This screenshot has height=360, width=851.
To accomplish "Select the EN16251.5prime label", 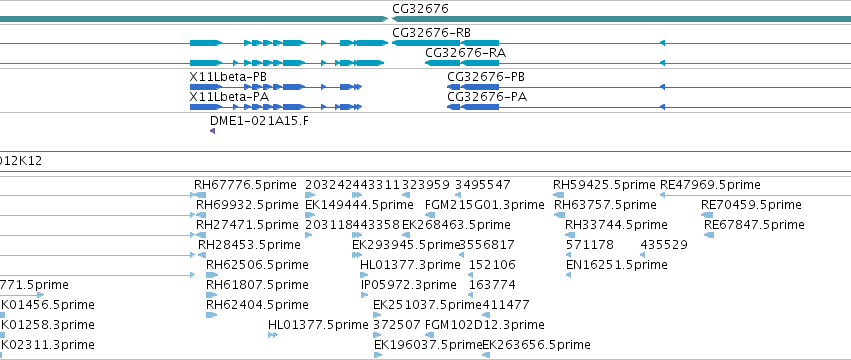I will [x=617, y=265].
